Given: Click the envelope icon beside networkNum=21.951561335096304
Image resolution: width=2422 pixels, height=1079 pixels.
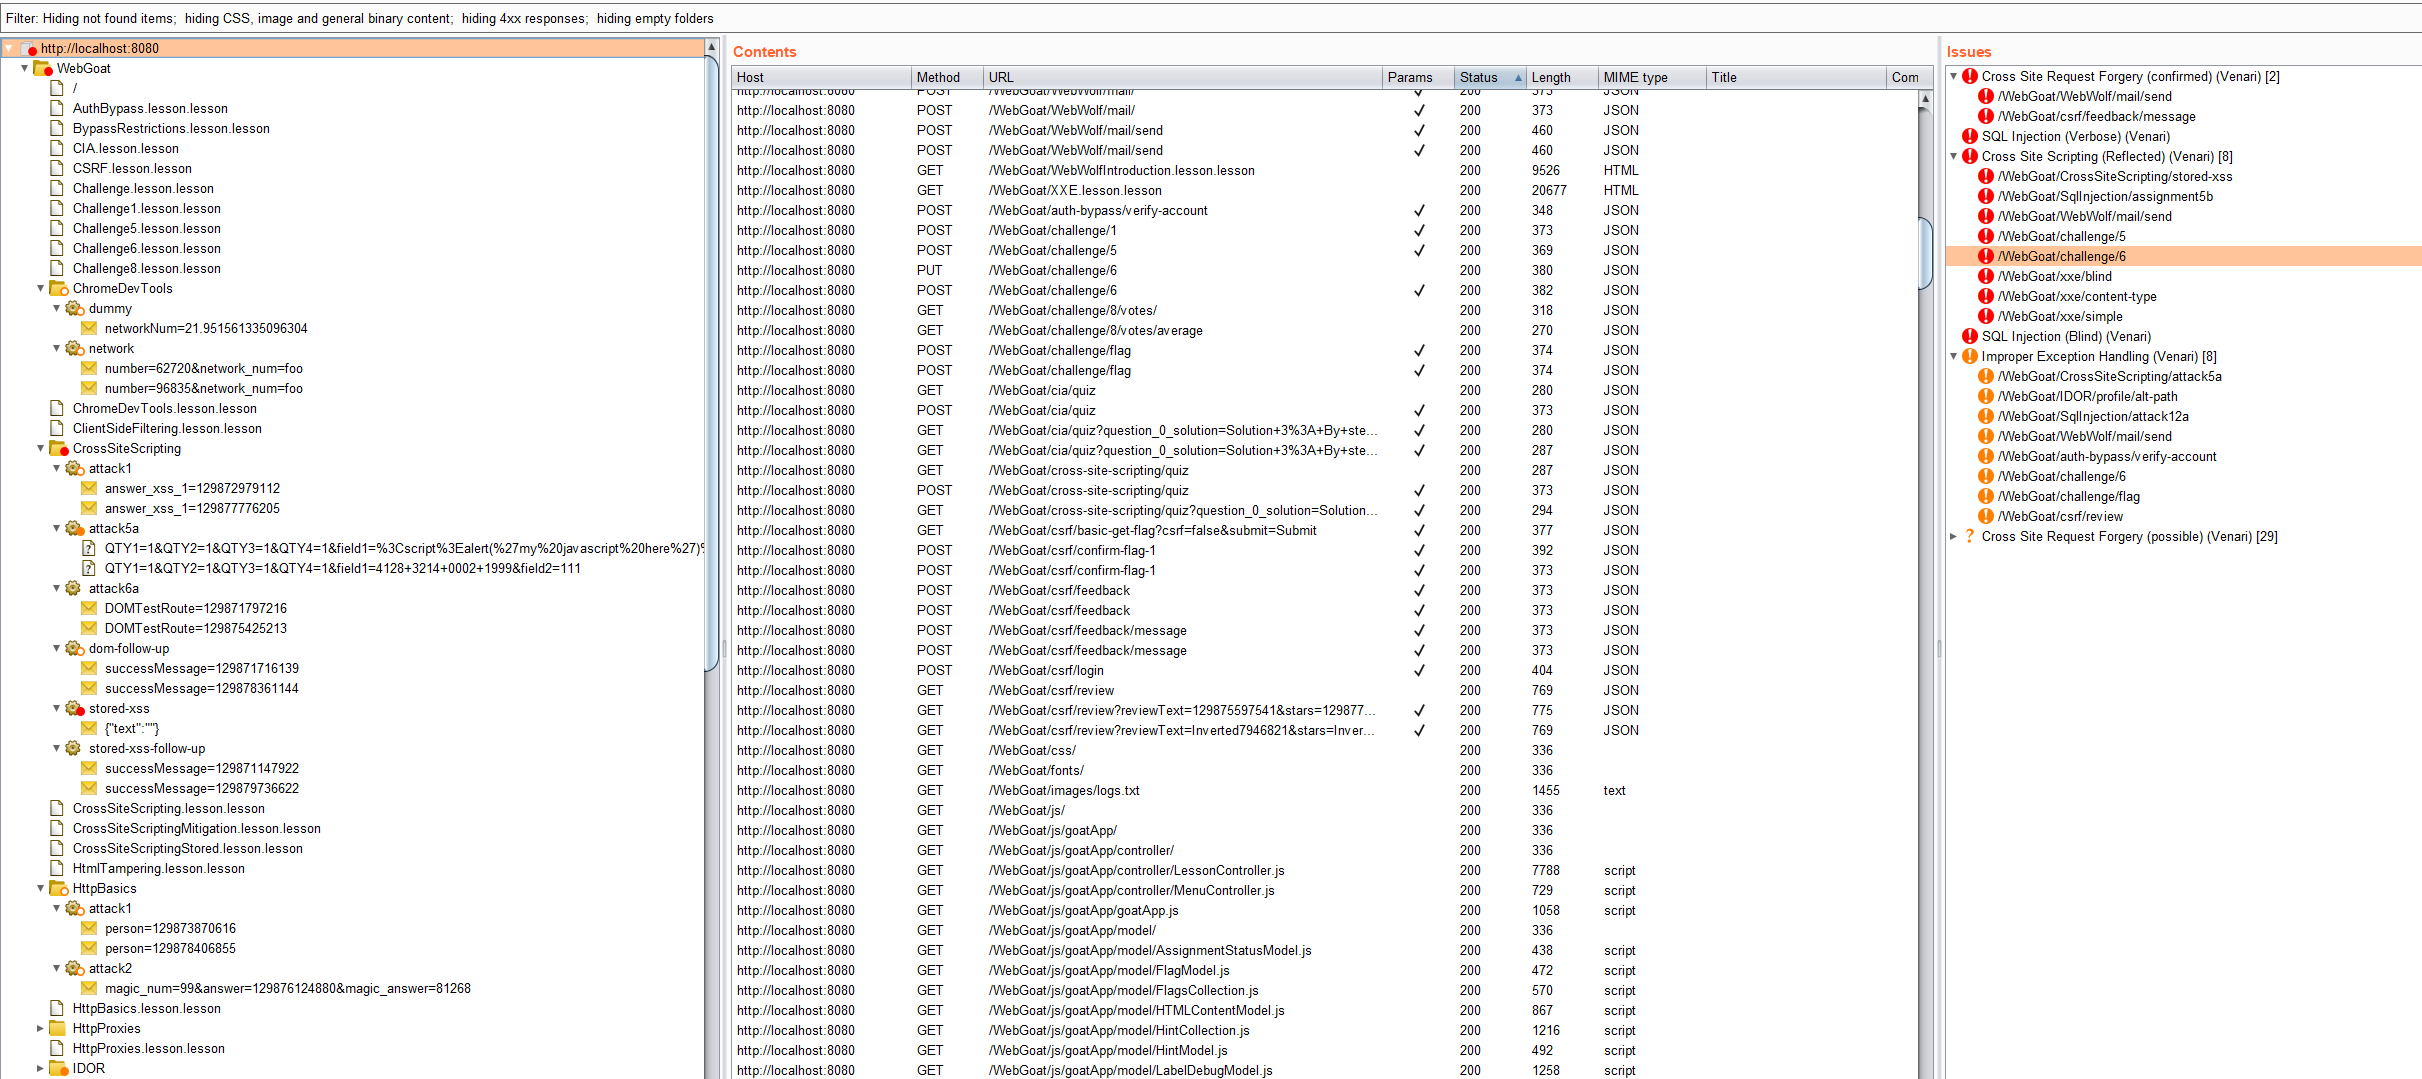Looking at the screenshot, I should (x=89, y=328).
